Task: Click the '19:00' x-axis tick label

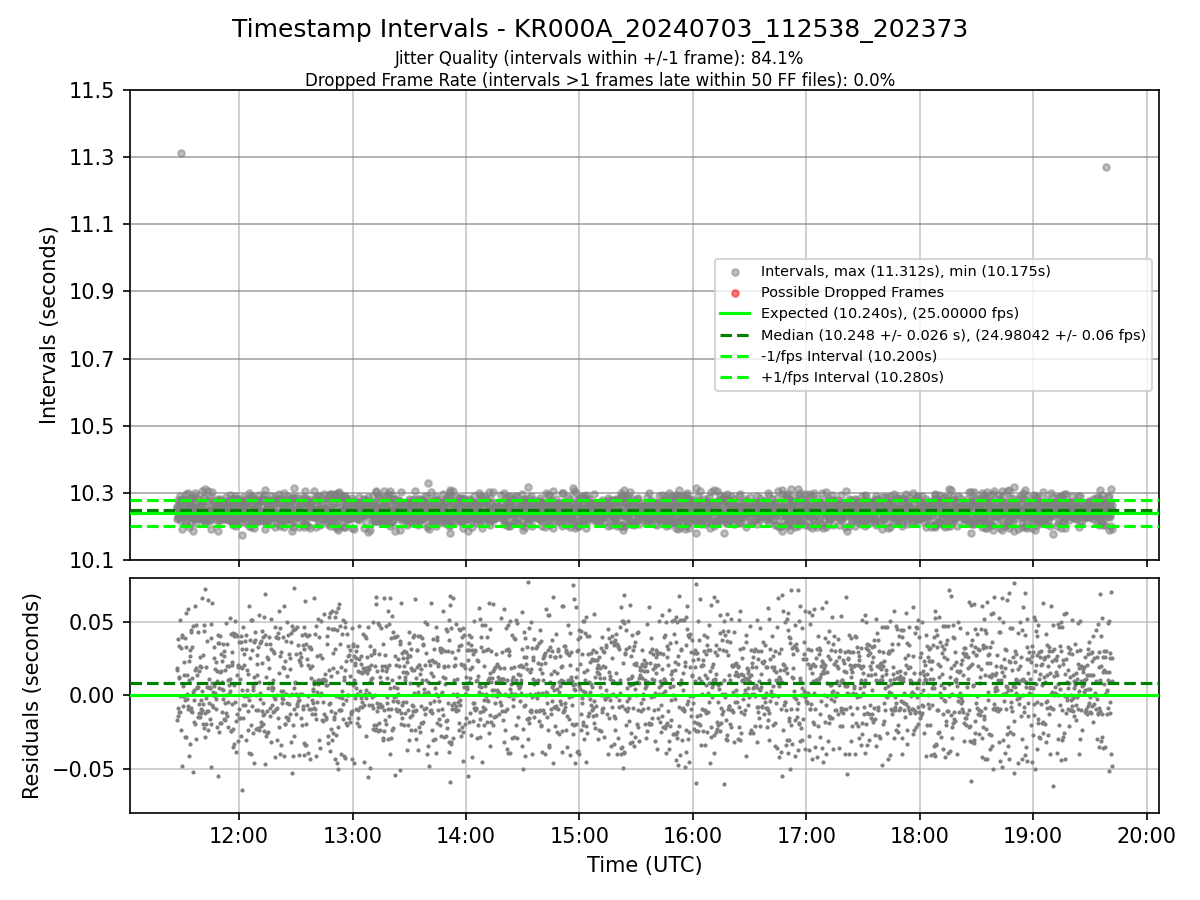Action: 1033,836
